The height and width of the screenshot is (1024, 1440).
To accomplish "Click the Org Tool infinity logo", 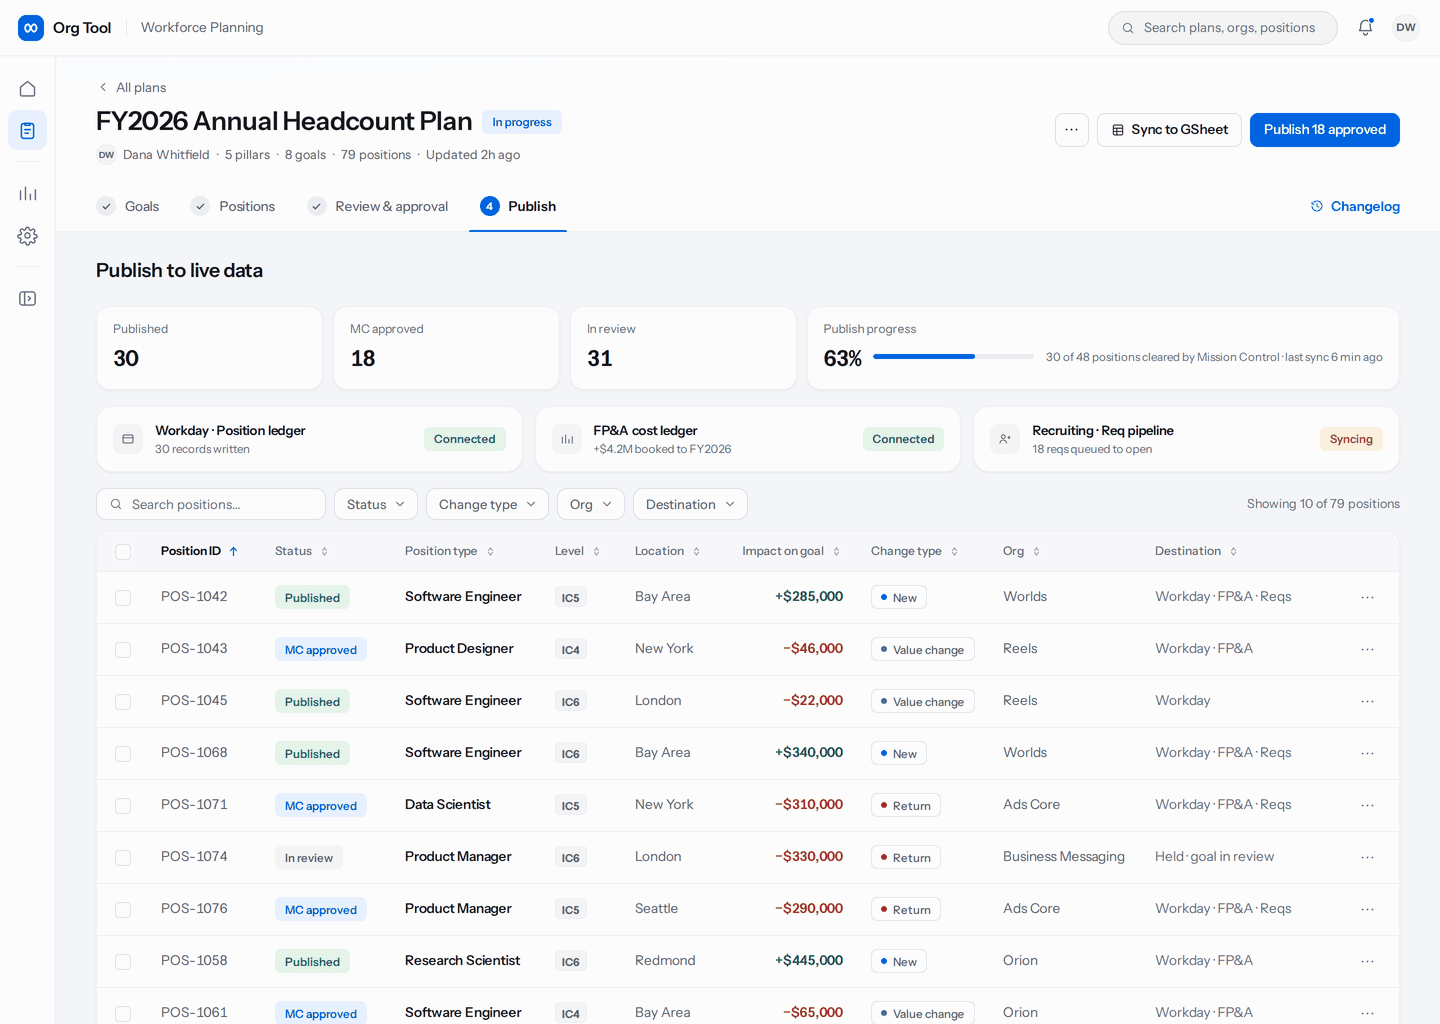I will coord(31,28).
